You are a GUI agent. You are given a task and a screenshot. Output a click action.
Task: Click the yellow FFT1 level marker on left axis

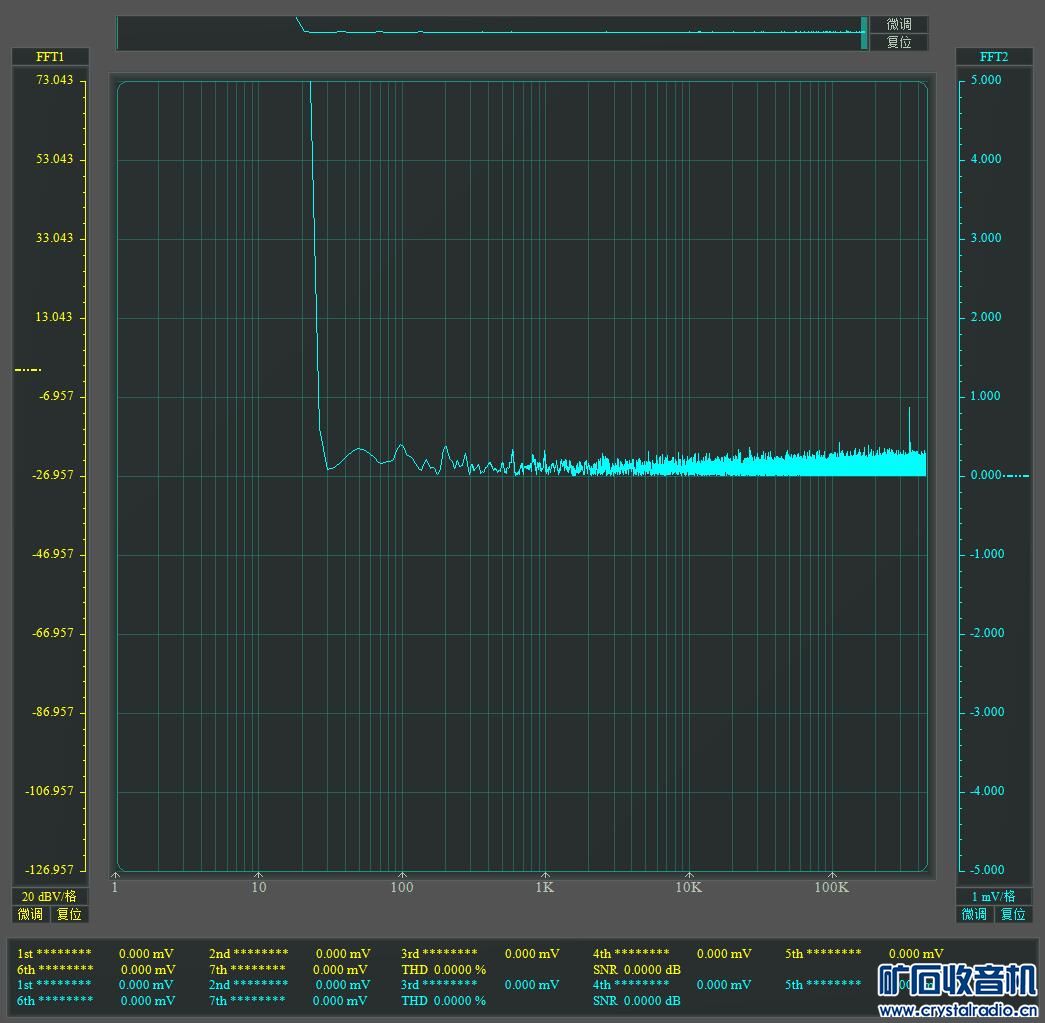28,370
